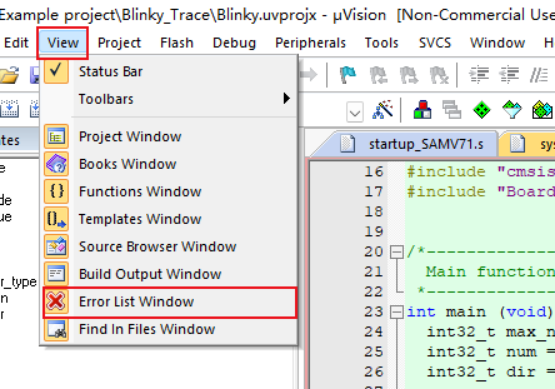The width and height of the screenshot is (555, 389).
Task: Collapse the code fold at line 23
Action: point(396,312)
